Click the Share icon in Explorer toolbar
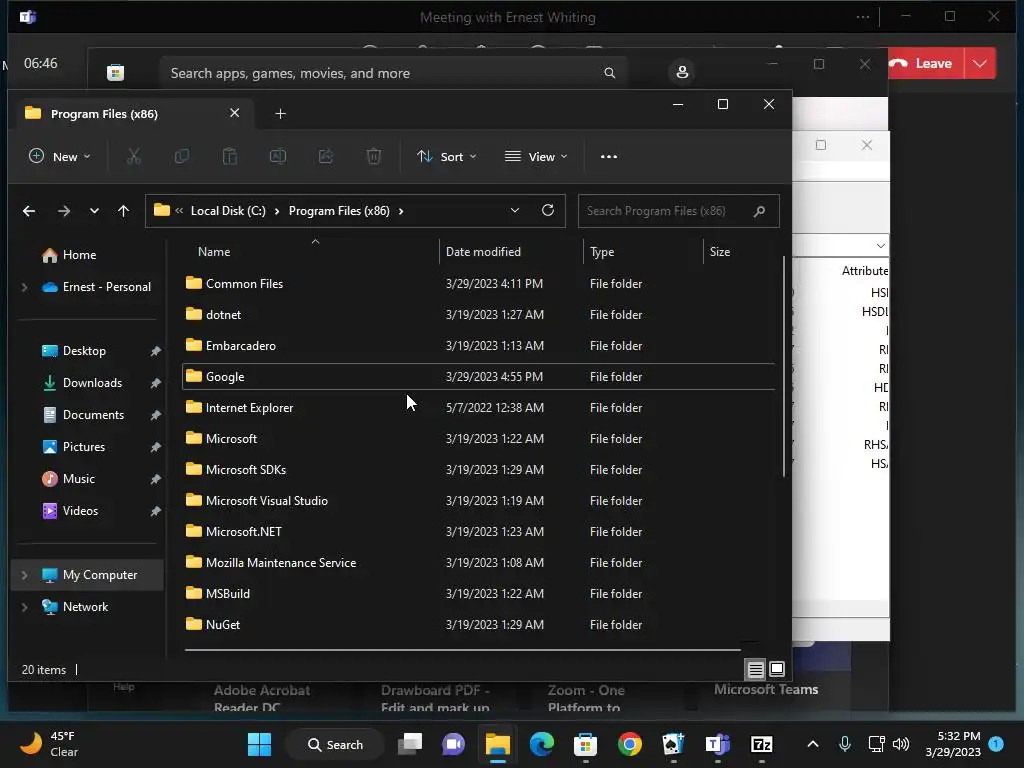This screenshot has width=1024, height=768. coord(325,156)
